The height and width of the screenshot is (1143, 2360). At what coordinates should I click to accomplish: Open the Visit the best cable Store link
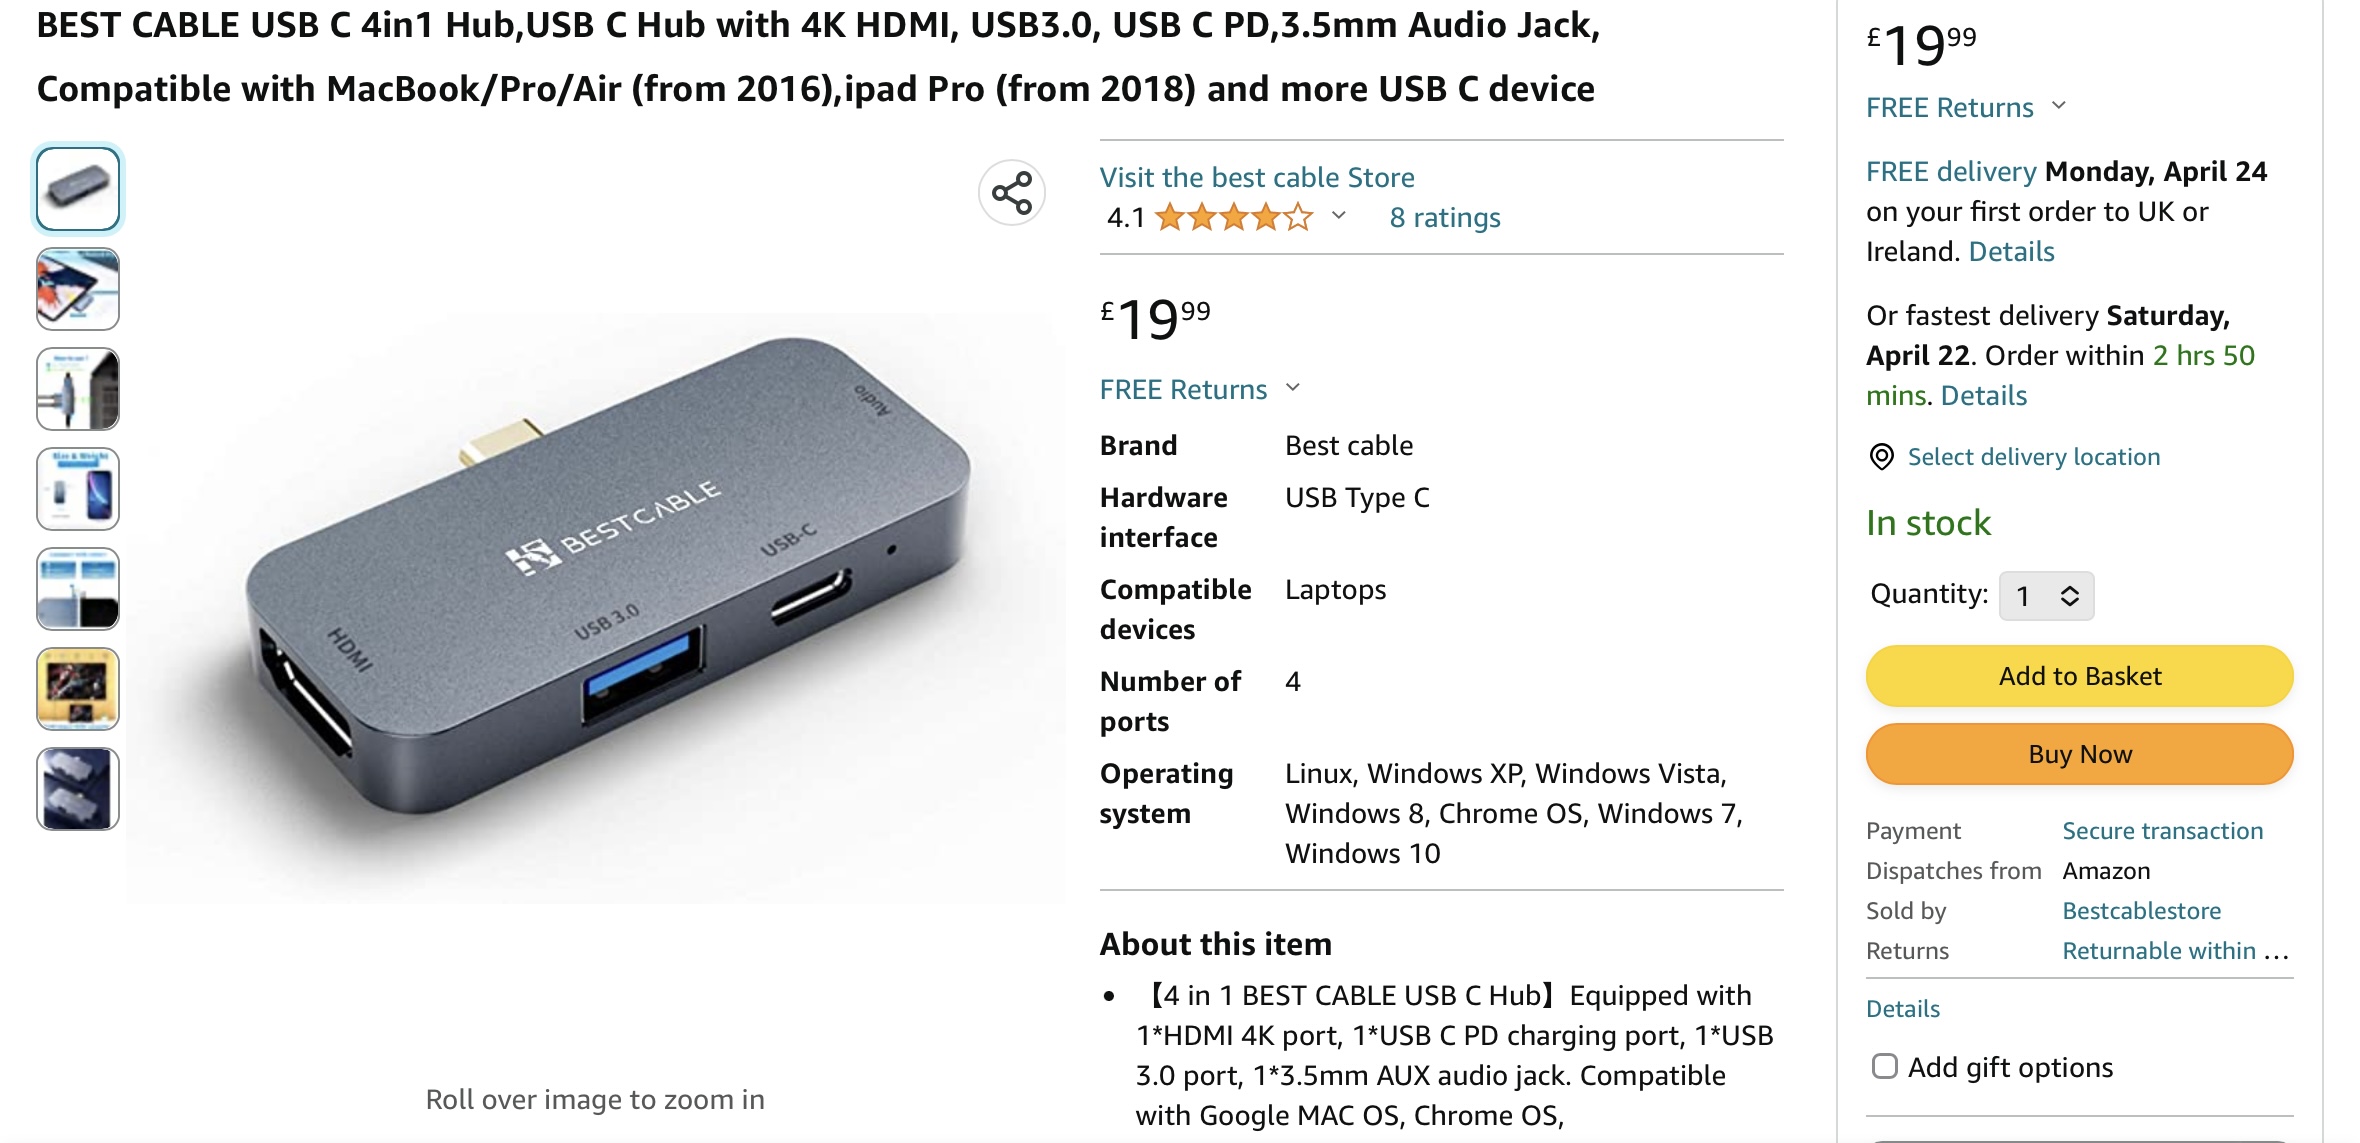click(x=1257, y=177)
